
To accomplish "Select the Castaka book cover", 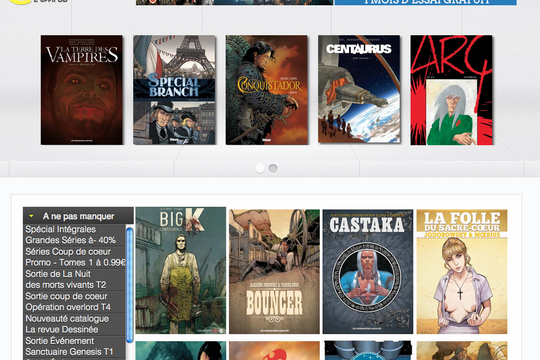I will 368,271.
